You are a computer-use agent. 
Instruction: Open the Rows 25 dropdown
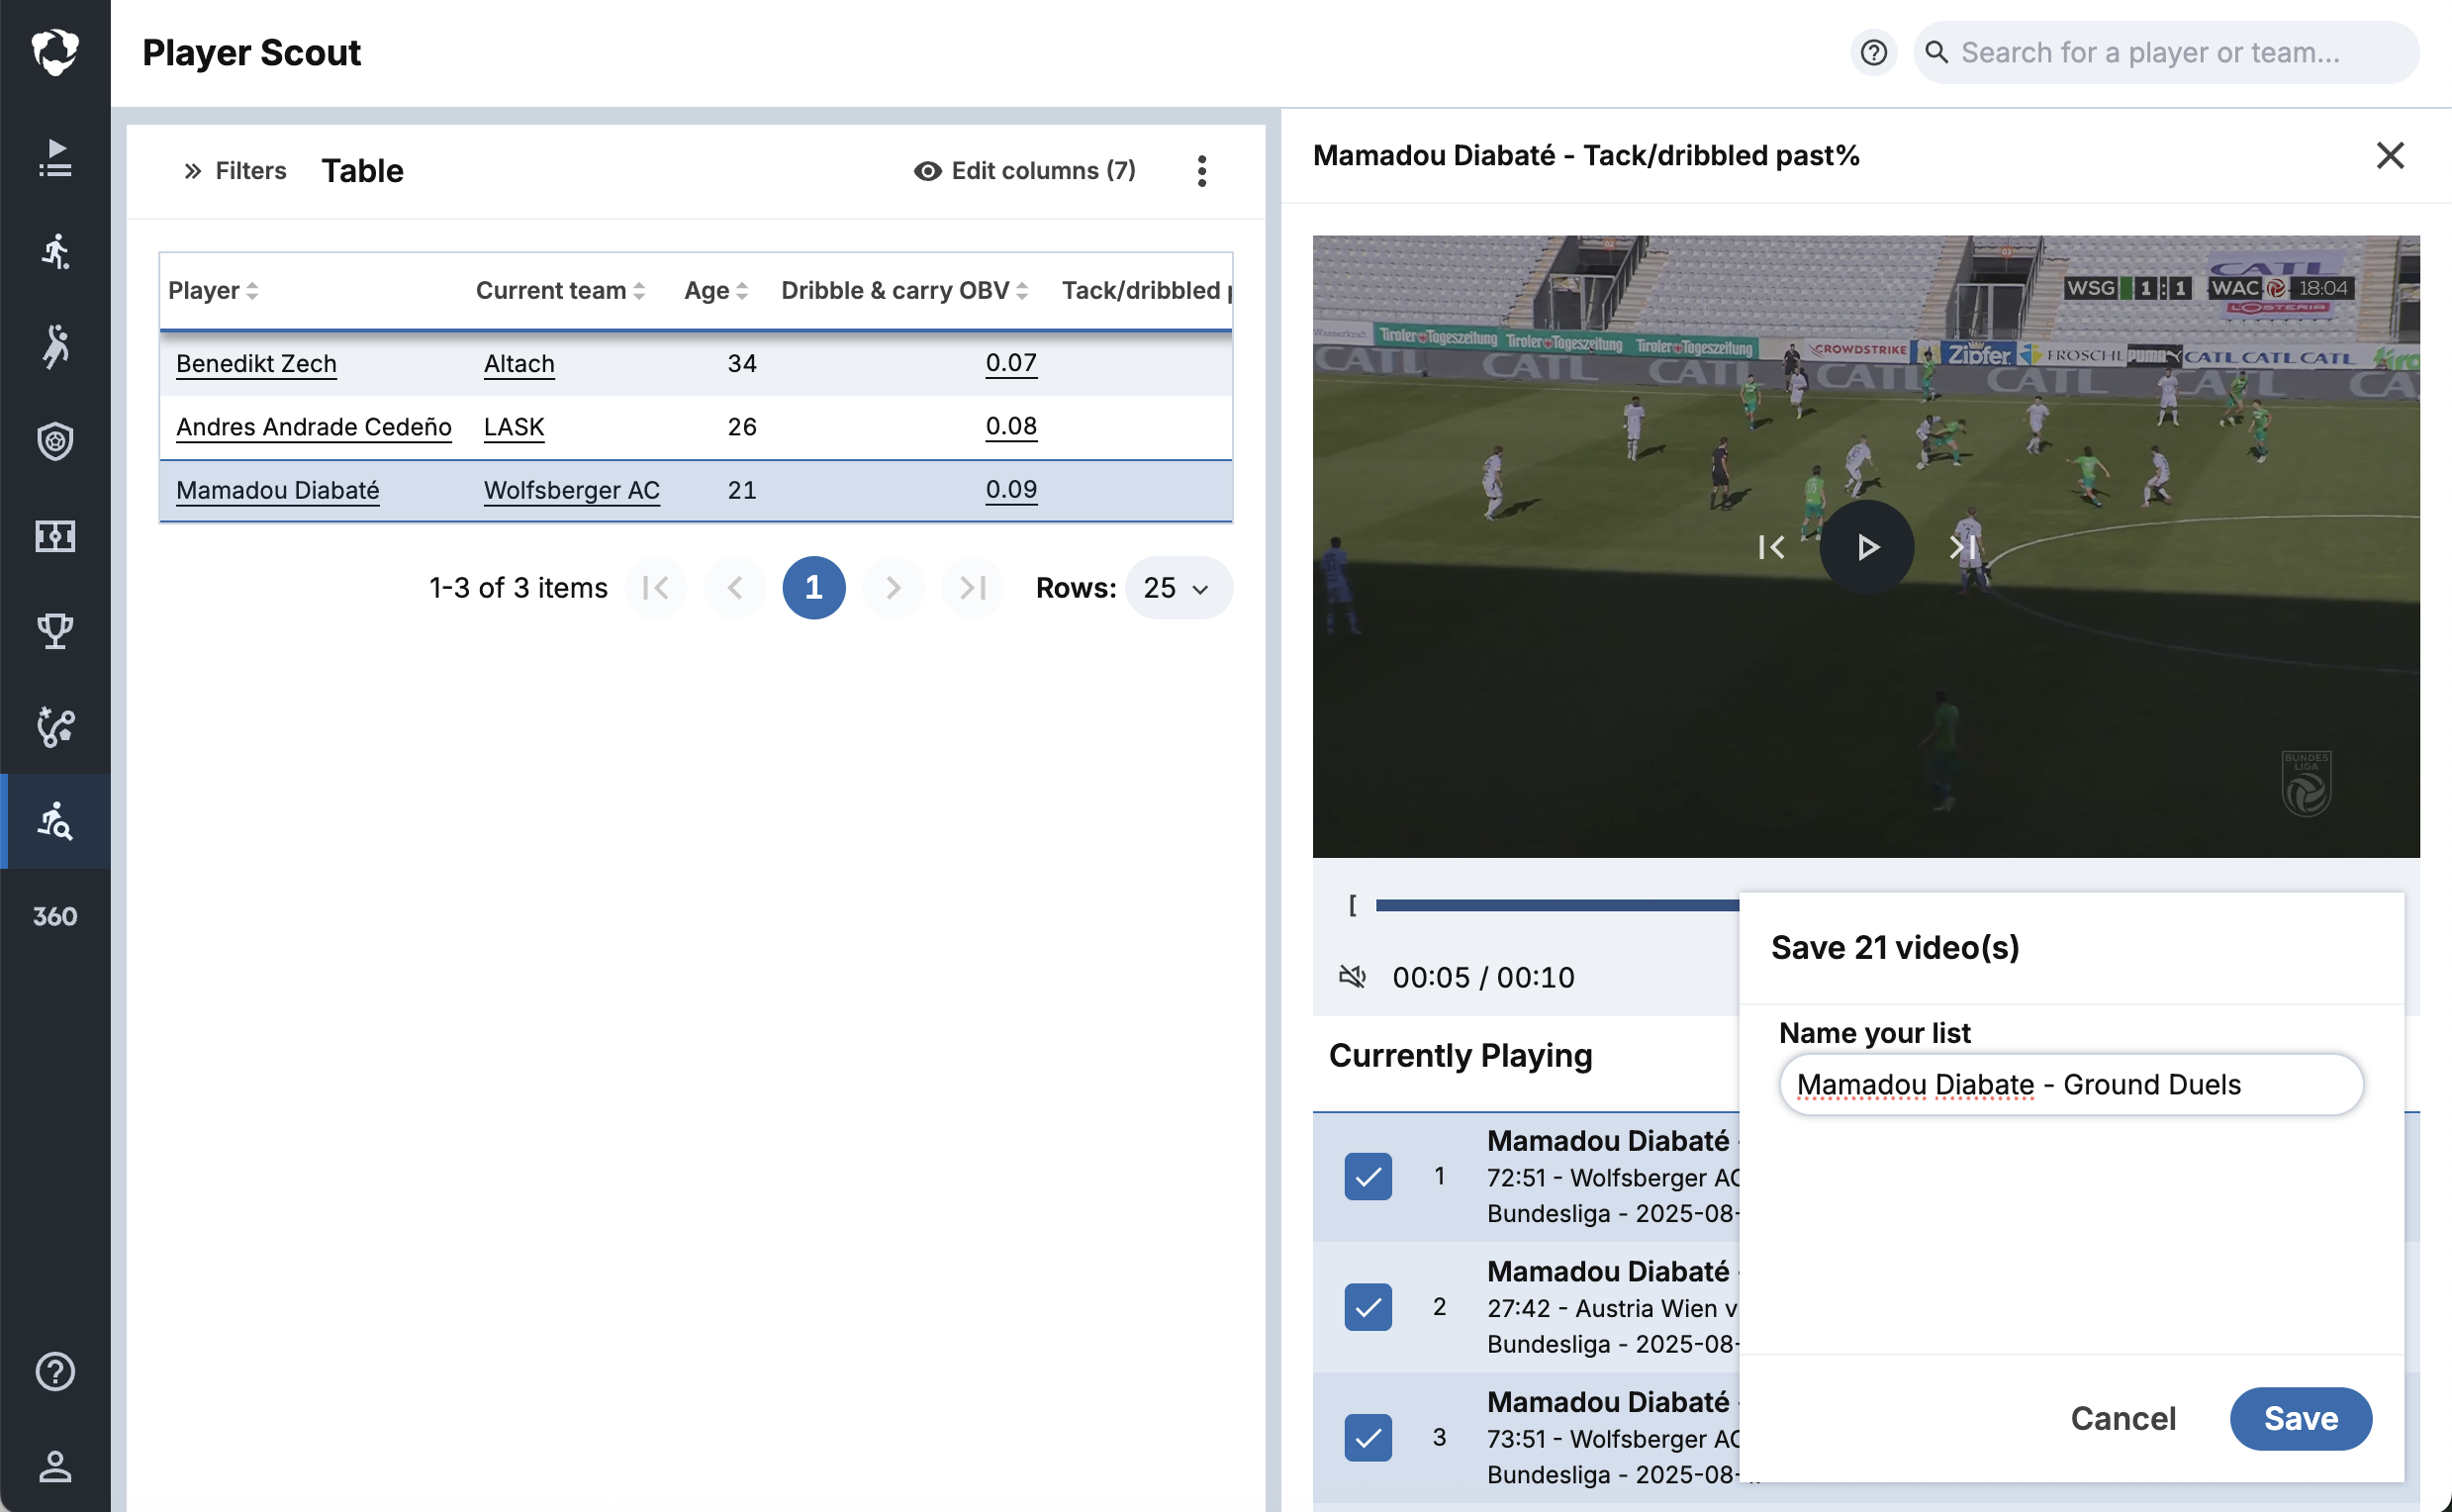point(1177,588)
